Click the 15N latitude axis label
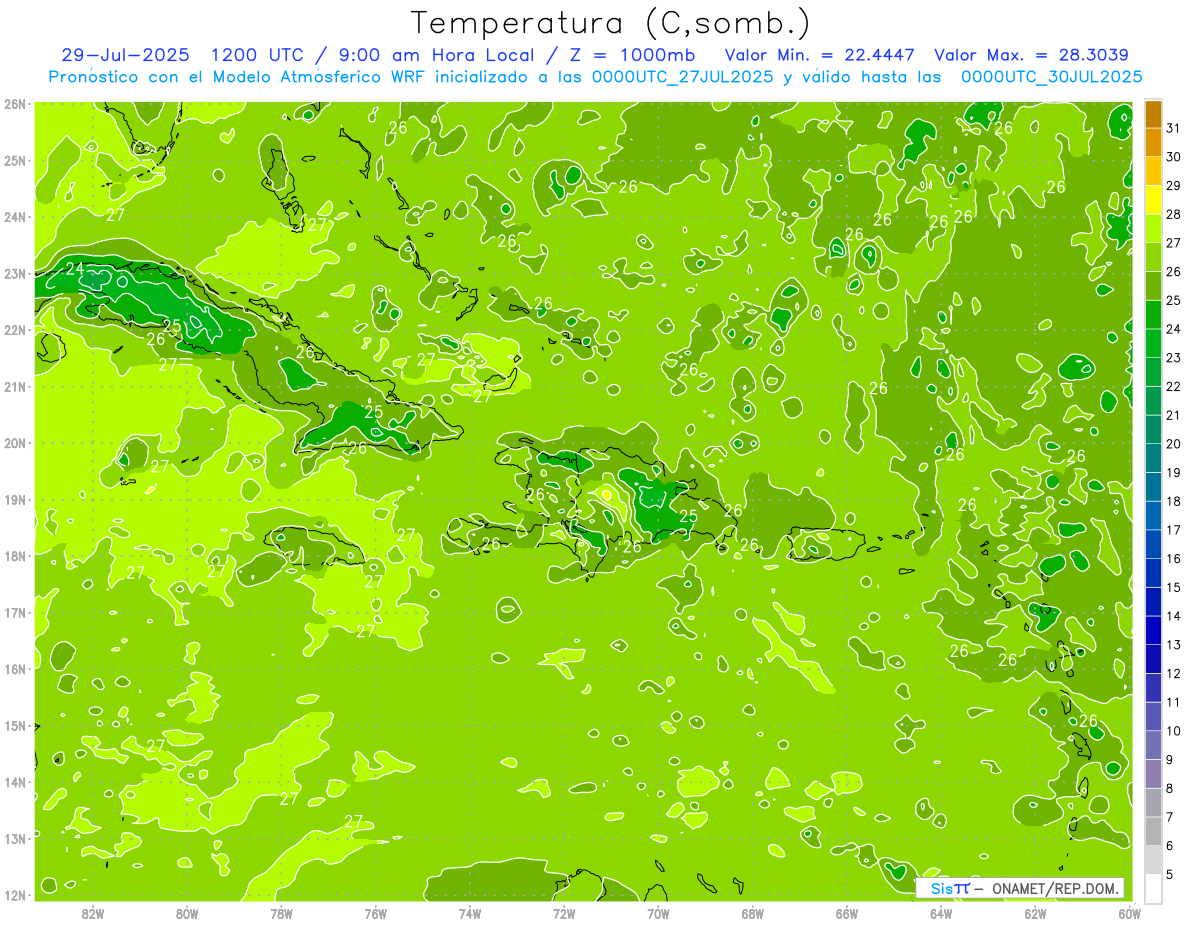Image resolution: width=1200 pixels, height=927 pixels. pyautogui.click(x=15, y=725)
